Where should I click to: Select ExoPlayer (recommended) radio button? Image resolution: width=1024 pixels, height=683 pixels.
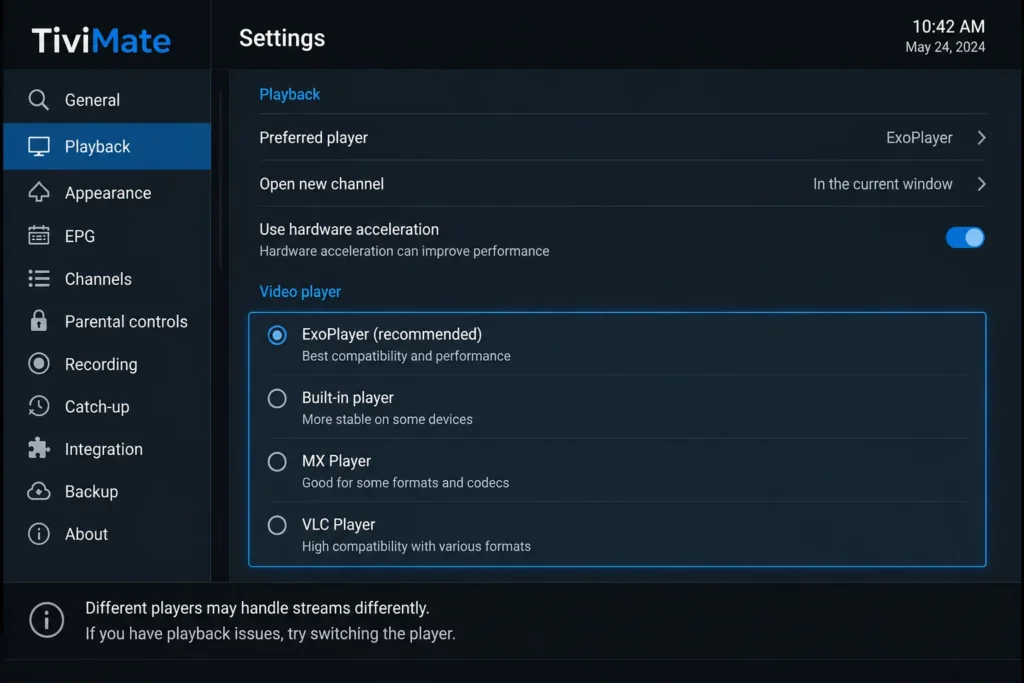click(x=277, y=335)
